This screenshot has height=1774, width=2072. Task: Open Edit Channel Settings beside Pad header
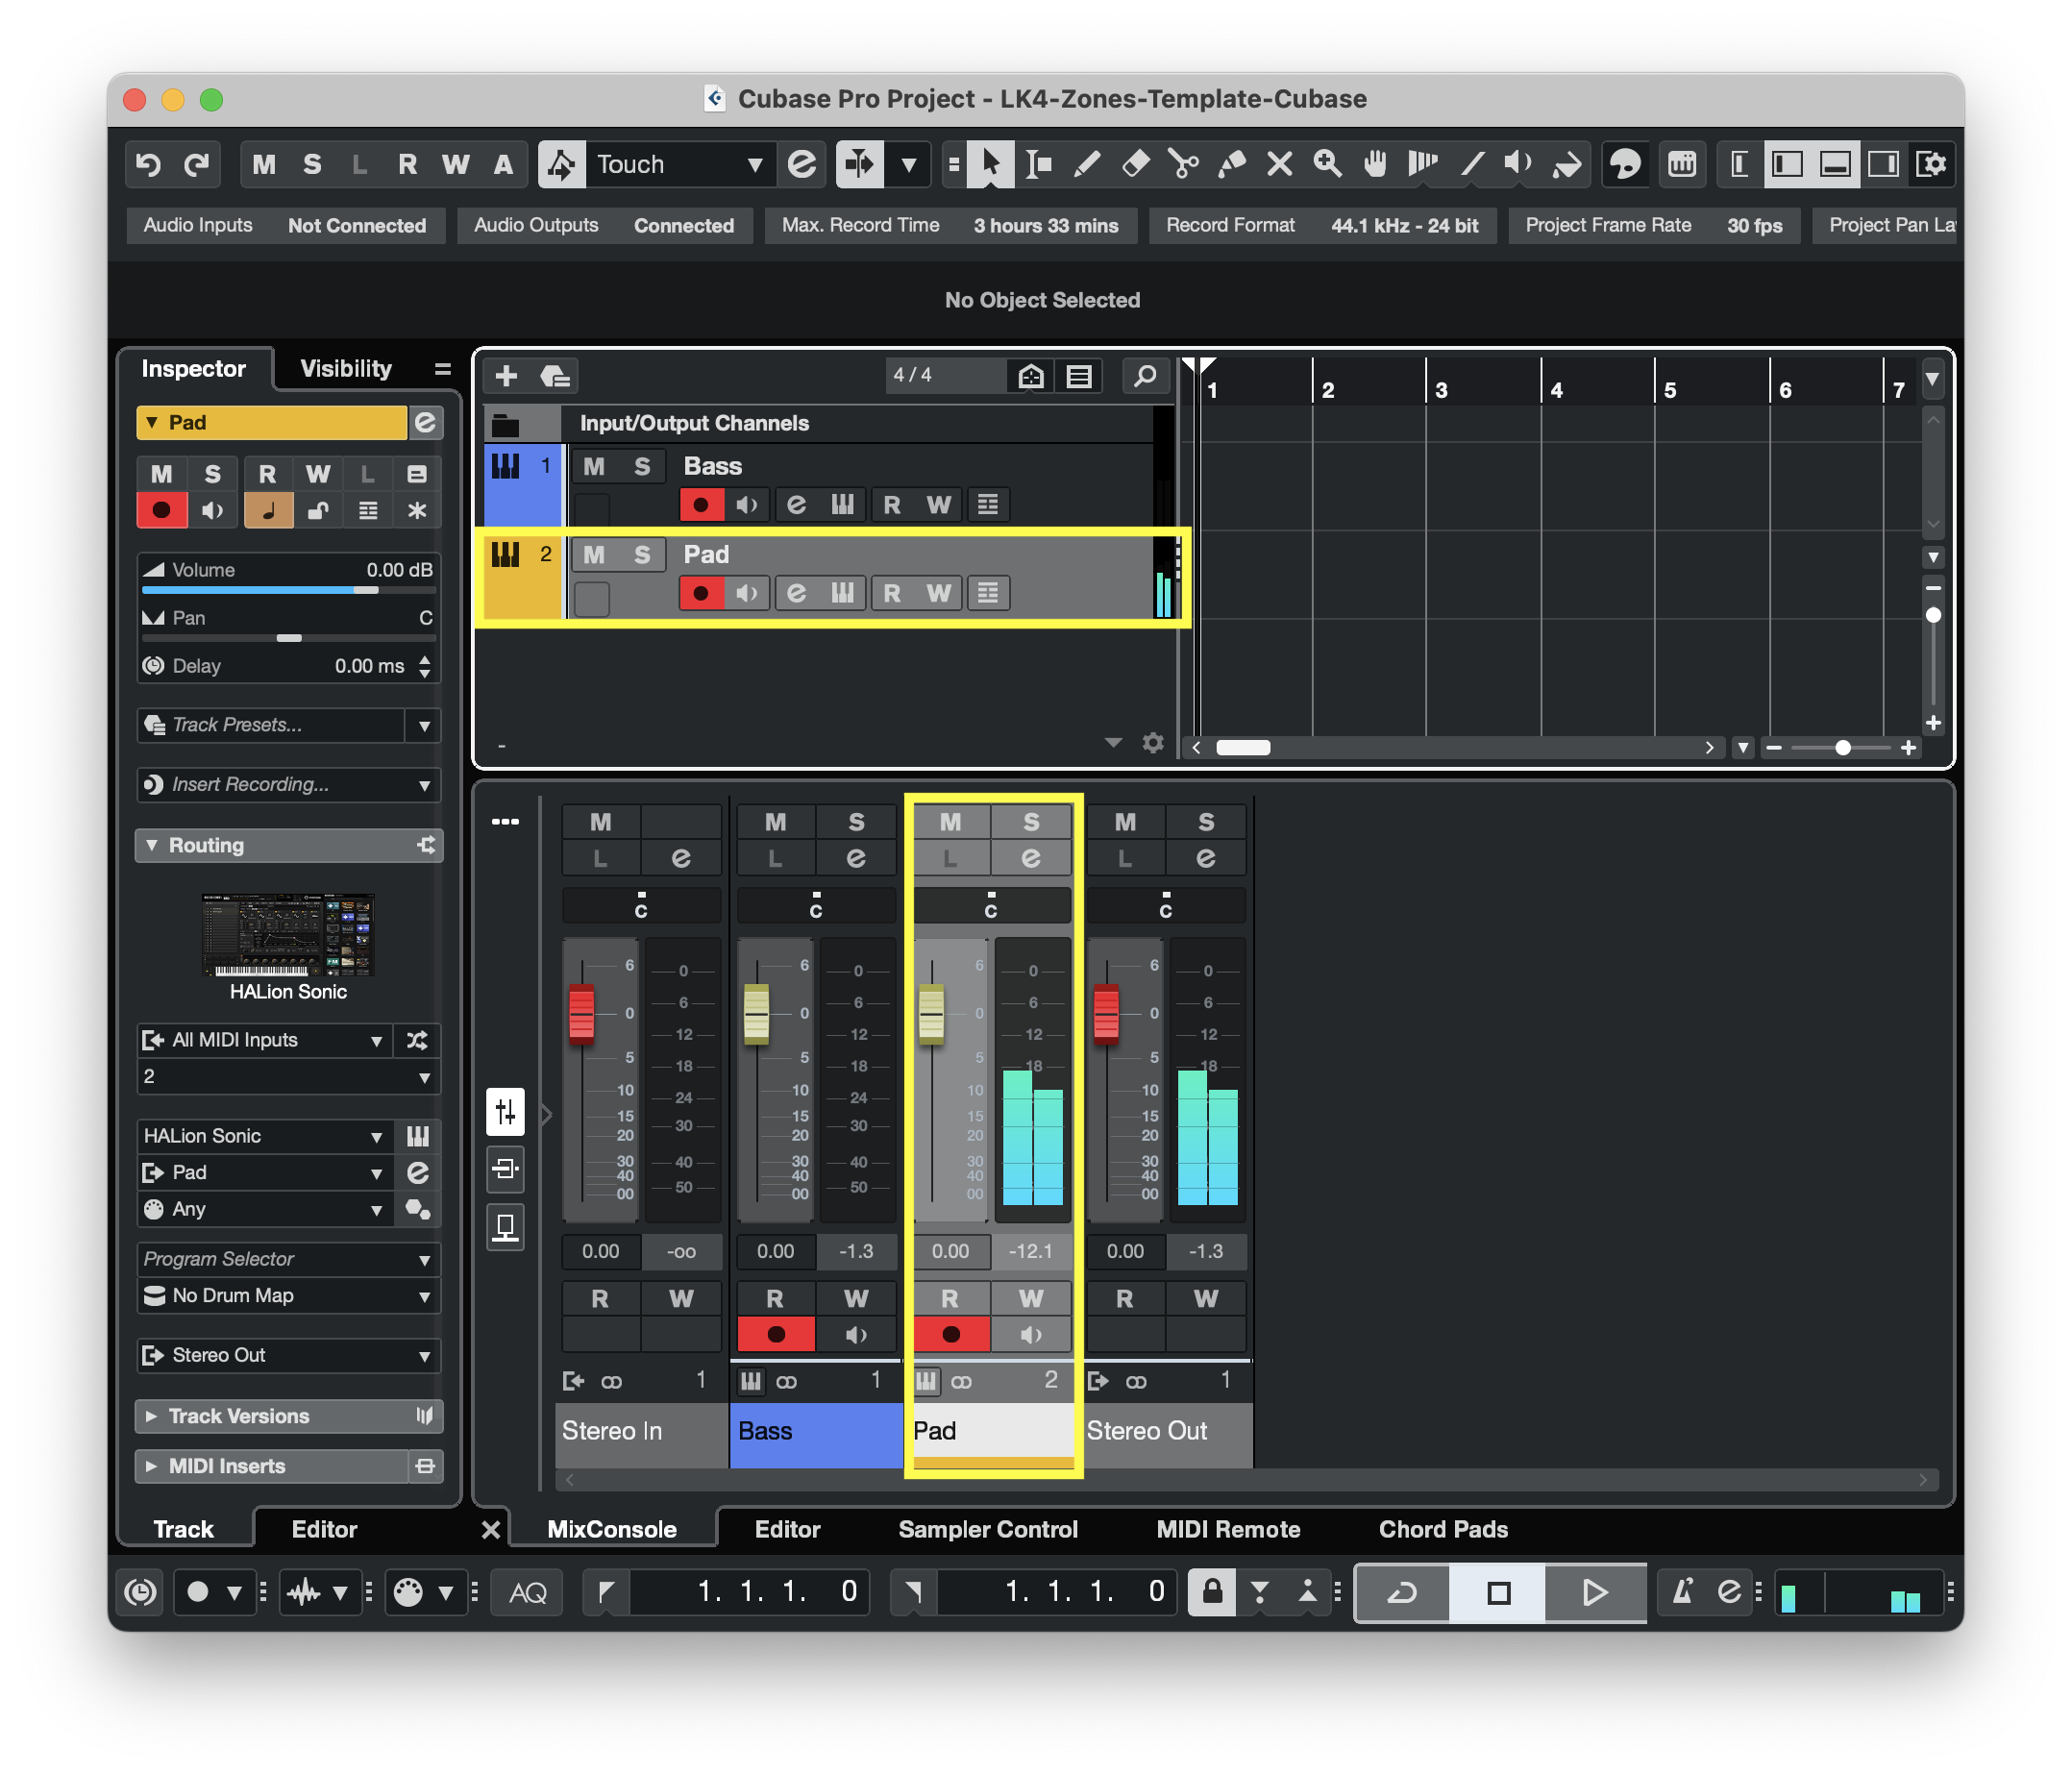click(425, 423)
